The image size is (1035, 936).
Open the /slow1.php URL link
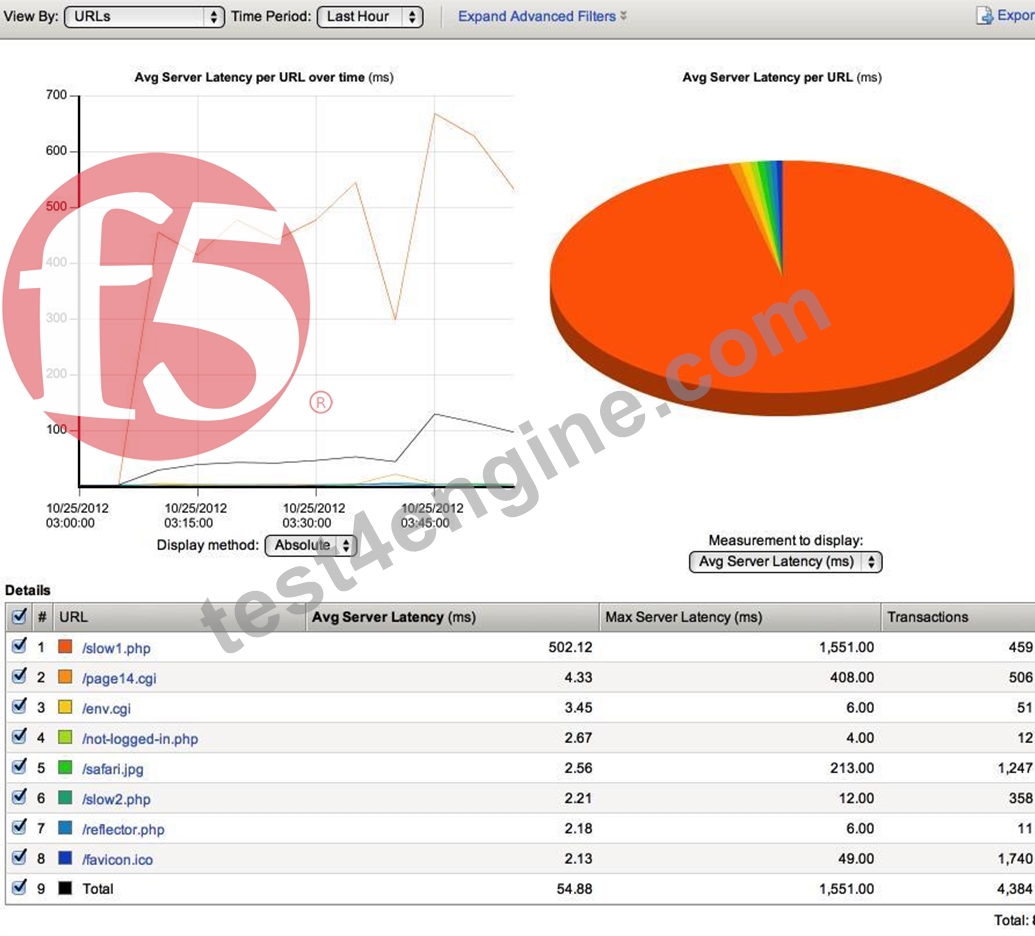[116, 648]
